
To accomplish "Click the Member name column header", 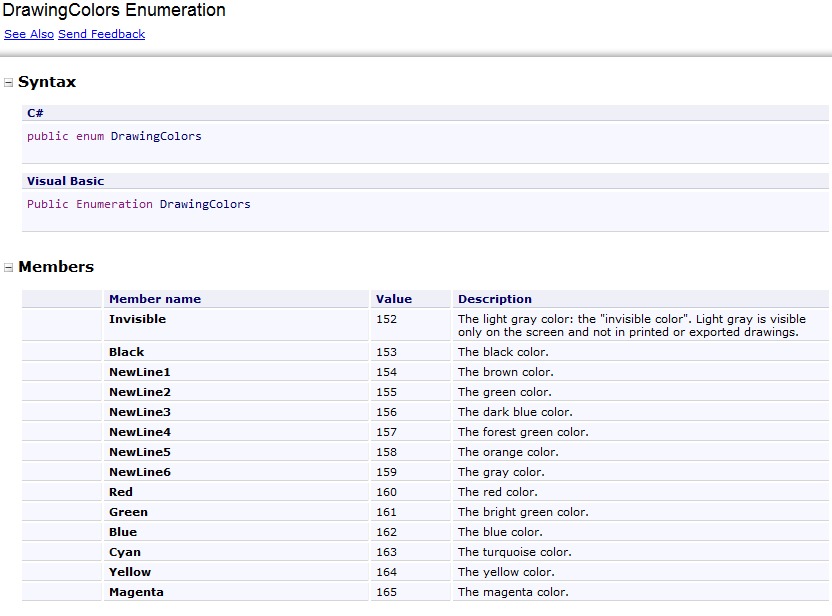I will click(x=155, y=299).
